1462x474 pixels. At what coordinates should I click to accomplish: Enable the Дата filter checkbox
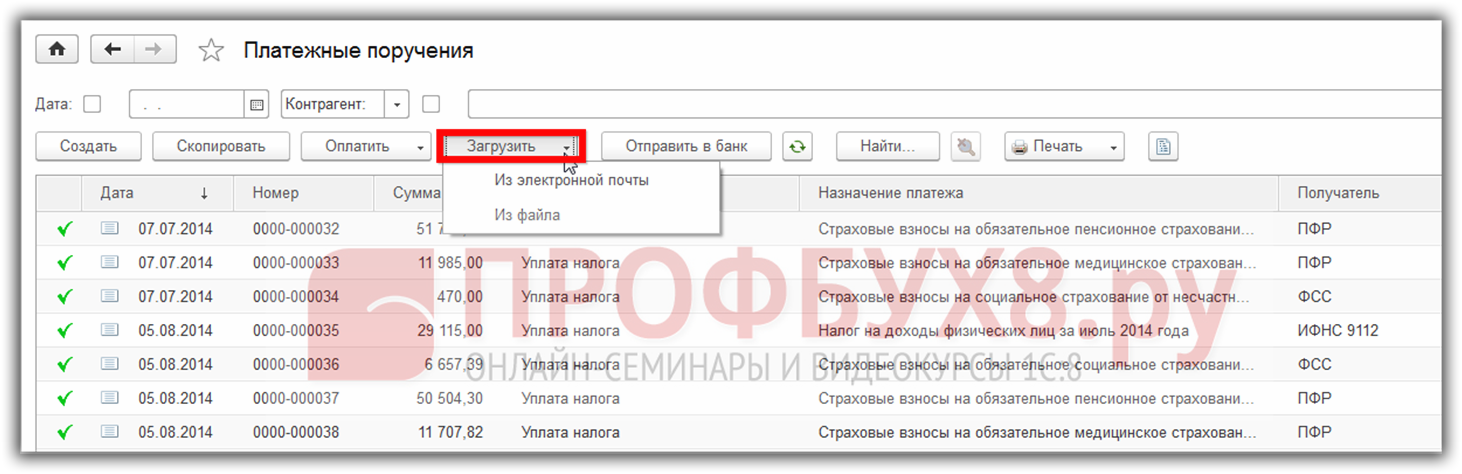(x=92, y=104)
